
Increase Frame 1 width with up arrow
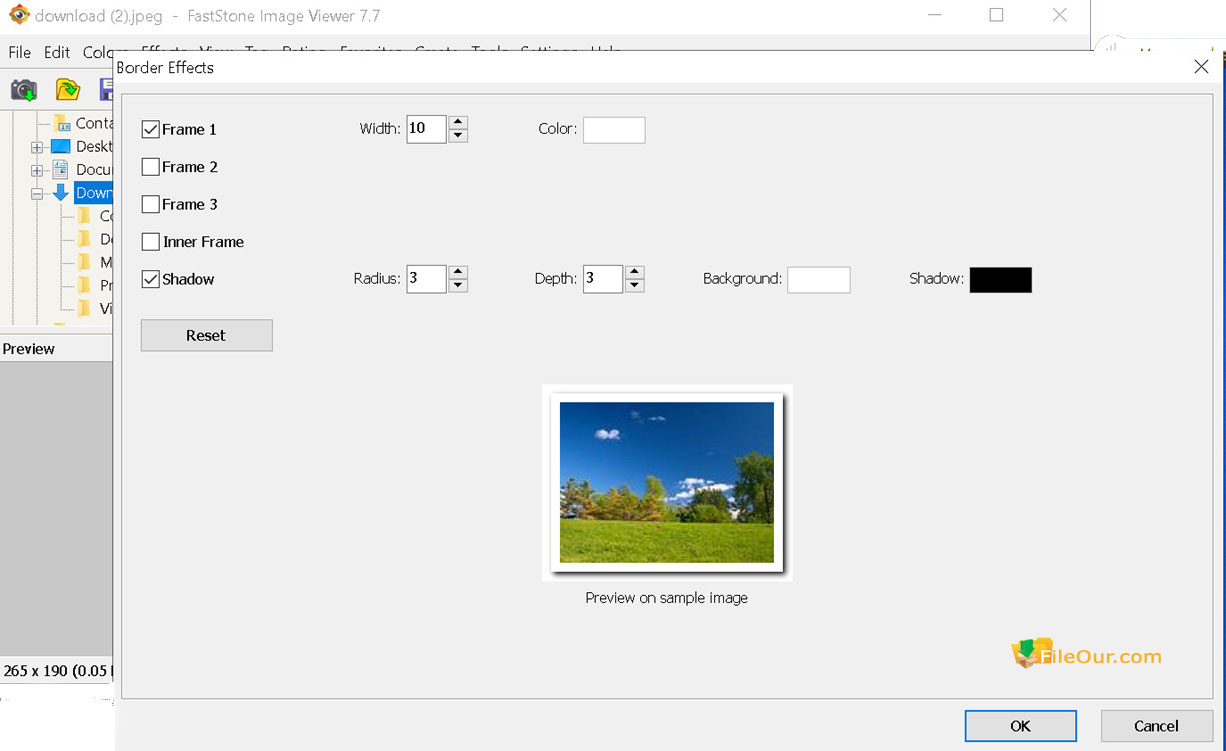tap(458, 122)
